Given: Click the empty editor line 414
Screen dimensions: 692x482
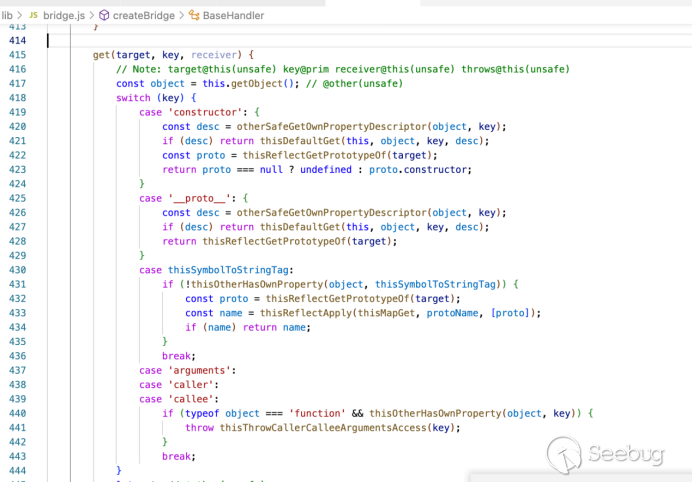Looking at the screenshot, I should tap(369, 41).
